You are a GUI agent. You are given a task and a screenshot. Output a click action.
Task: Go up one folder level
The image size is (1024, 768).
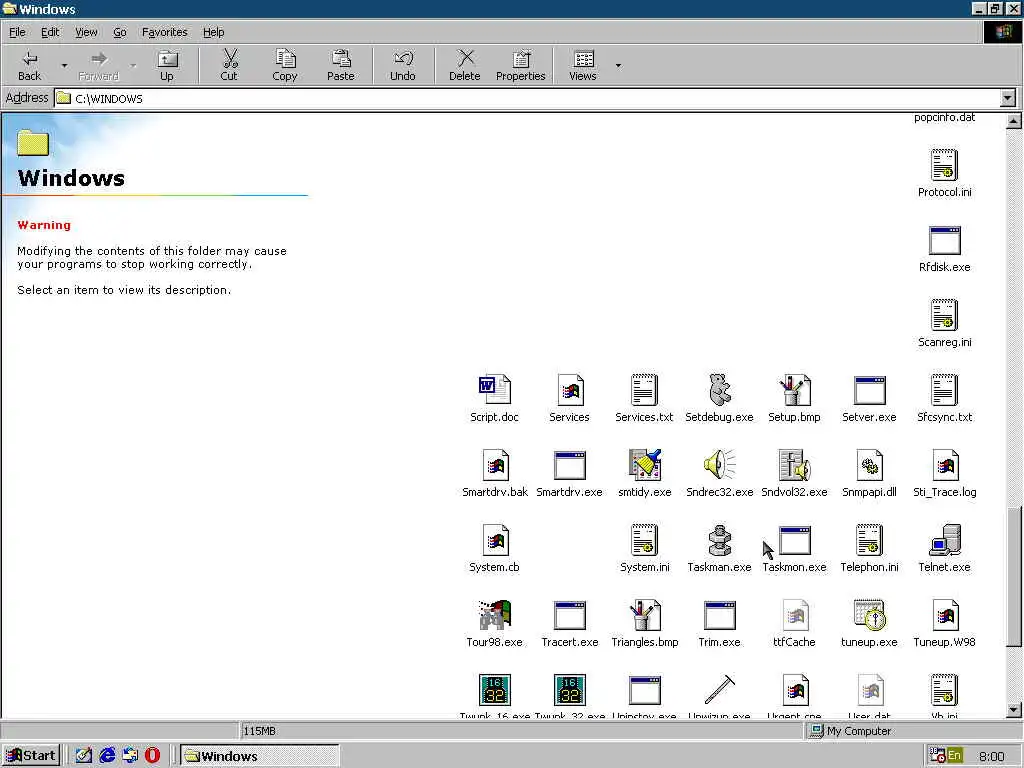coord(167,65)
